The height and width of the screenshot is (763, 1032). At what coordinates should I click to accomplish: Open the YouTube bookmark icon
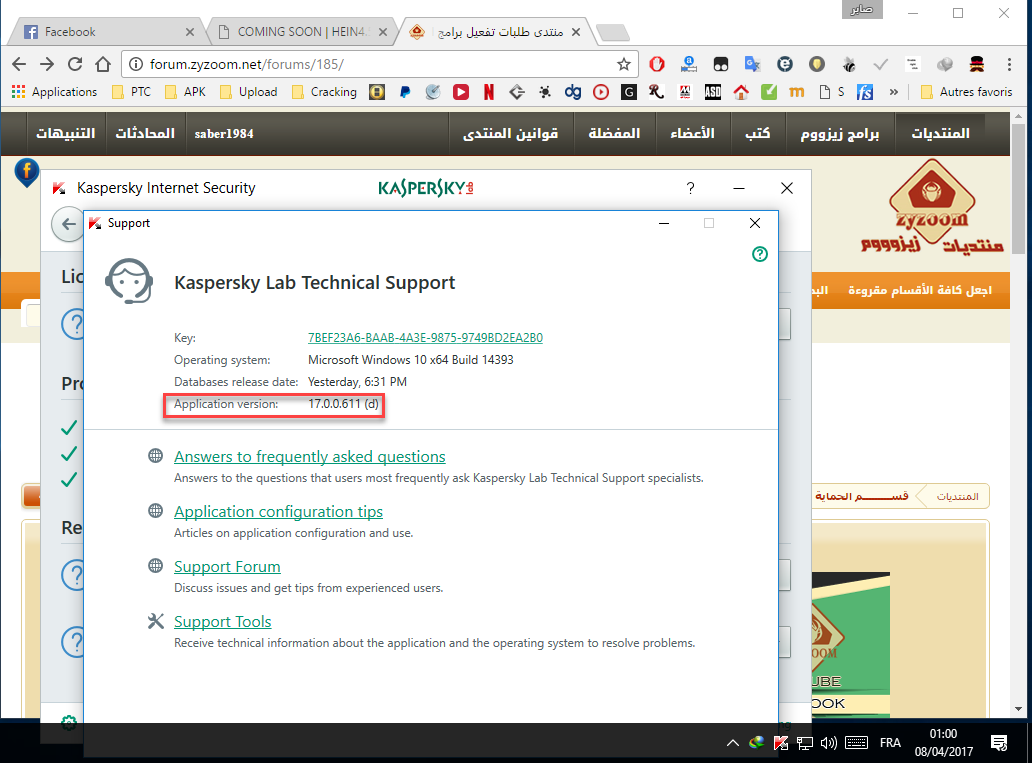[x=461, y=92]
